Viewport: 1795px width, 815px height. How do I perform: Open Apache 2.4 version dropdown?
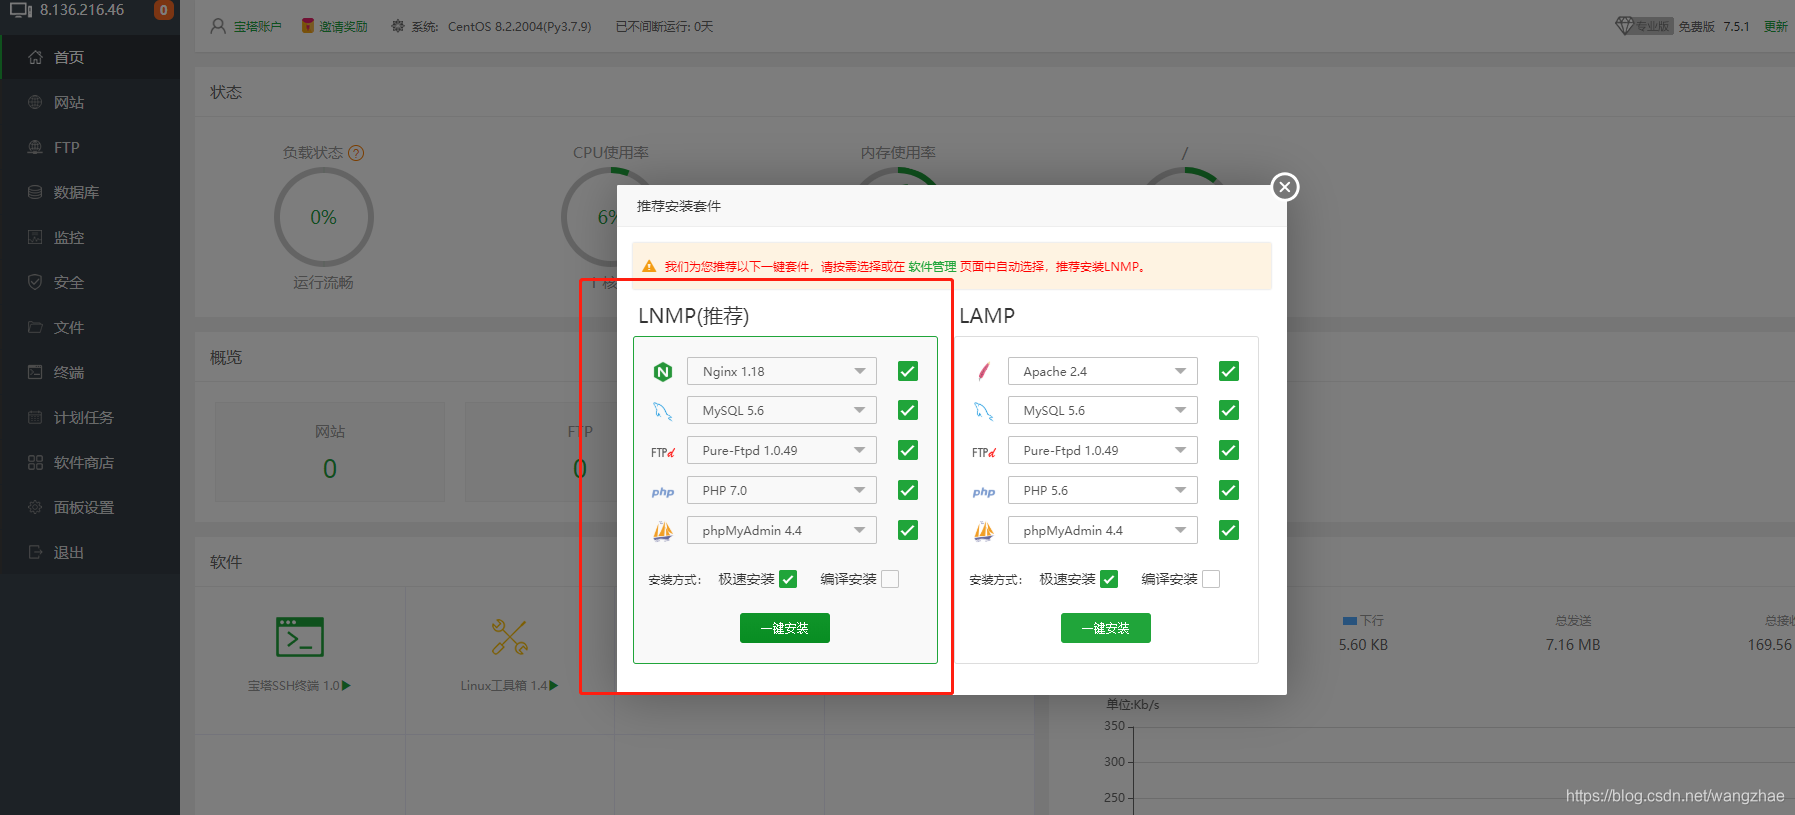pyautogui.click(x=1103, y=371)
